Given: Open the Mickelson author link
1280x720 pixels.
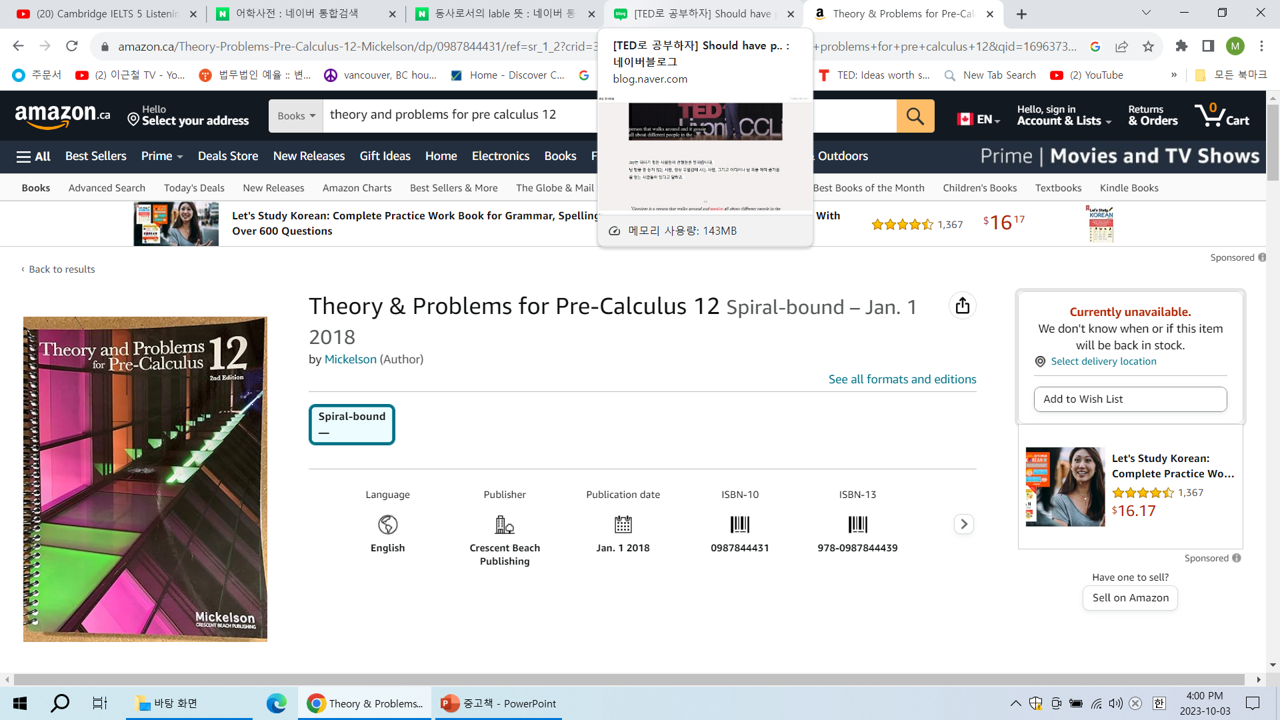Looking at the screenshot, I should point(350,359).
